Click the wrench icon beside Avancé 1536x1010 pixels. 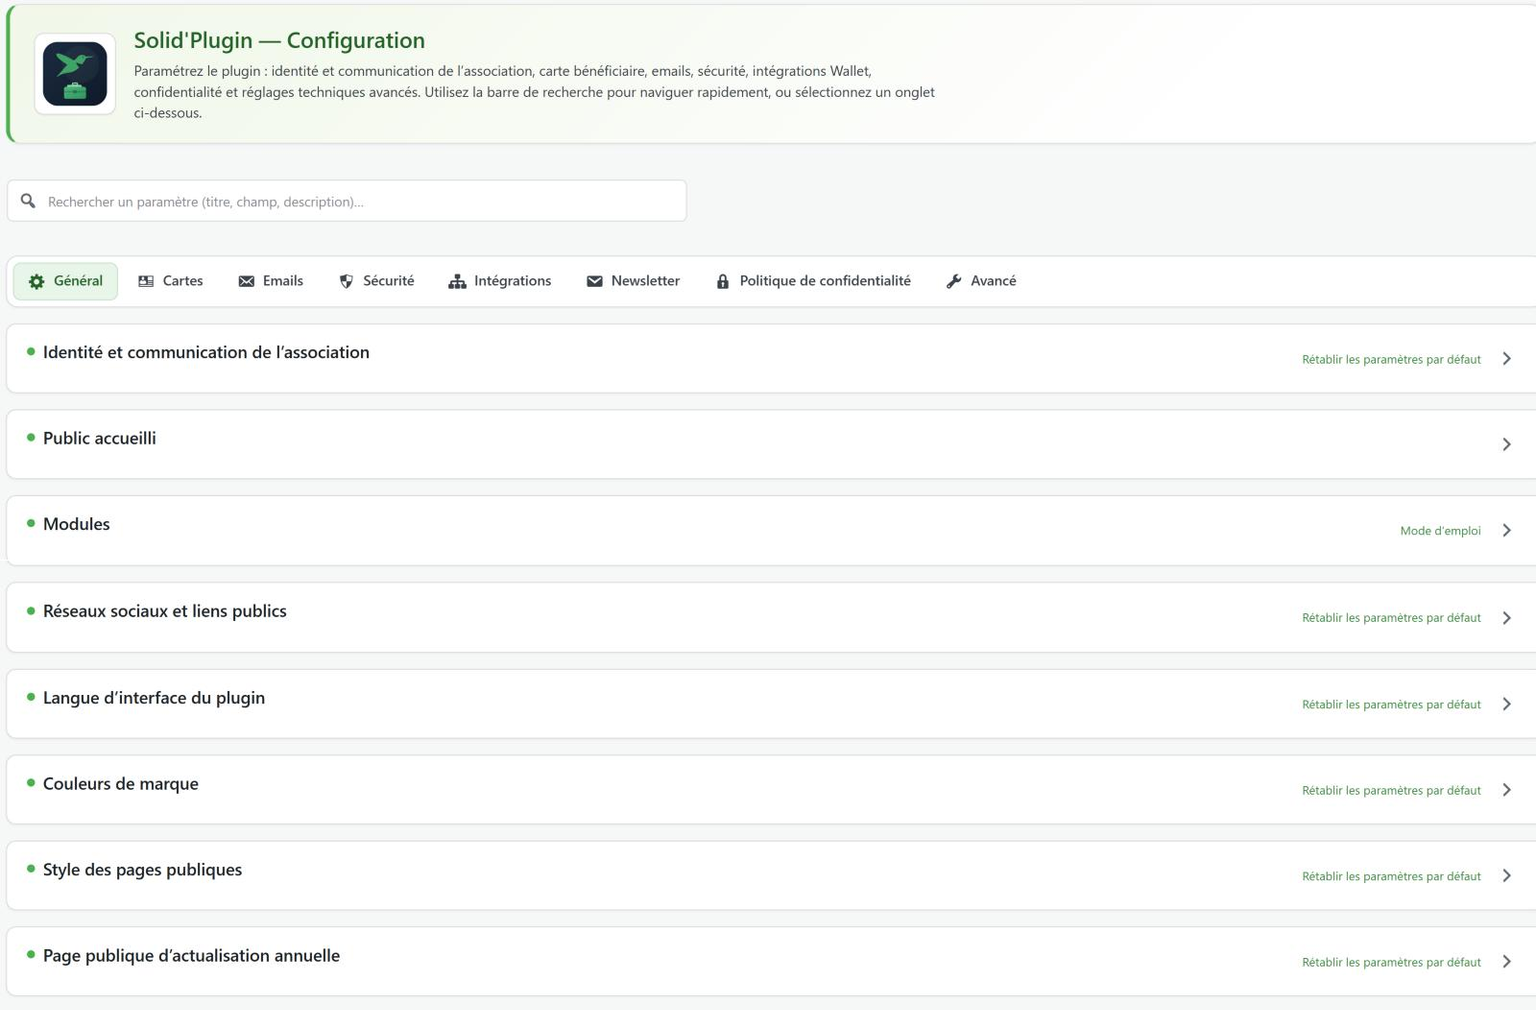(954, 281)
